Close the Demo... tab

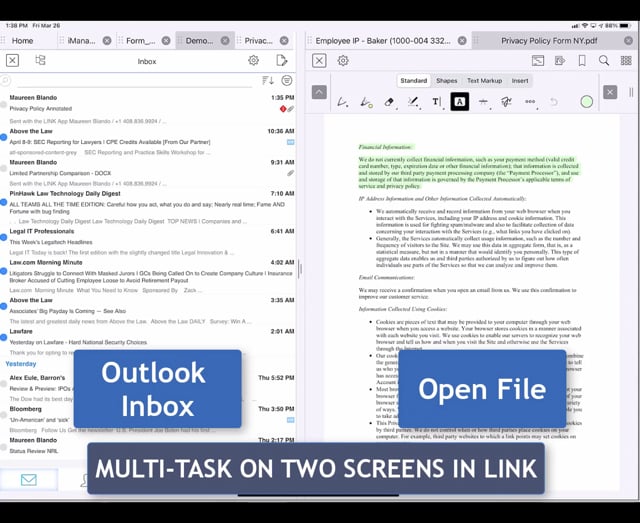pyautogui.click(x=225, y=41)
